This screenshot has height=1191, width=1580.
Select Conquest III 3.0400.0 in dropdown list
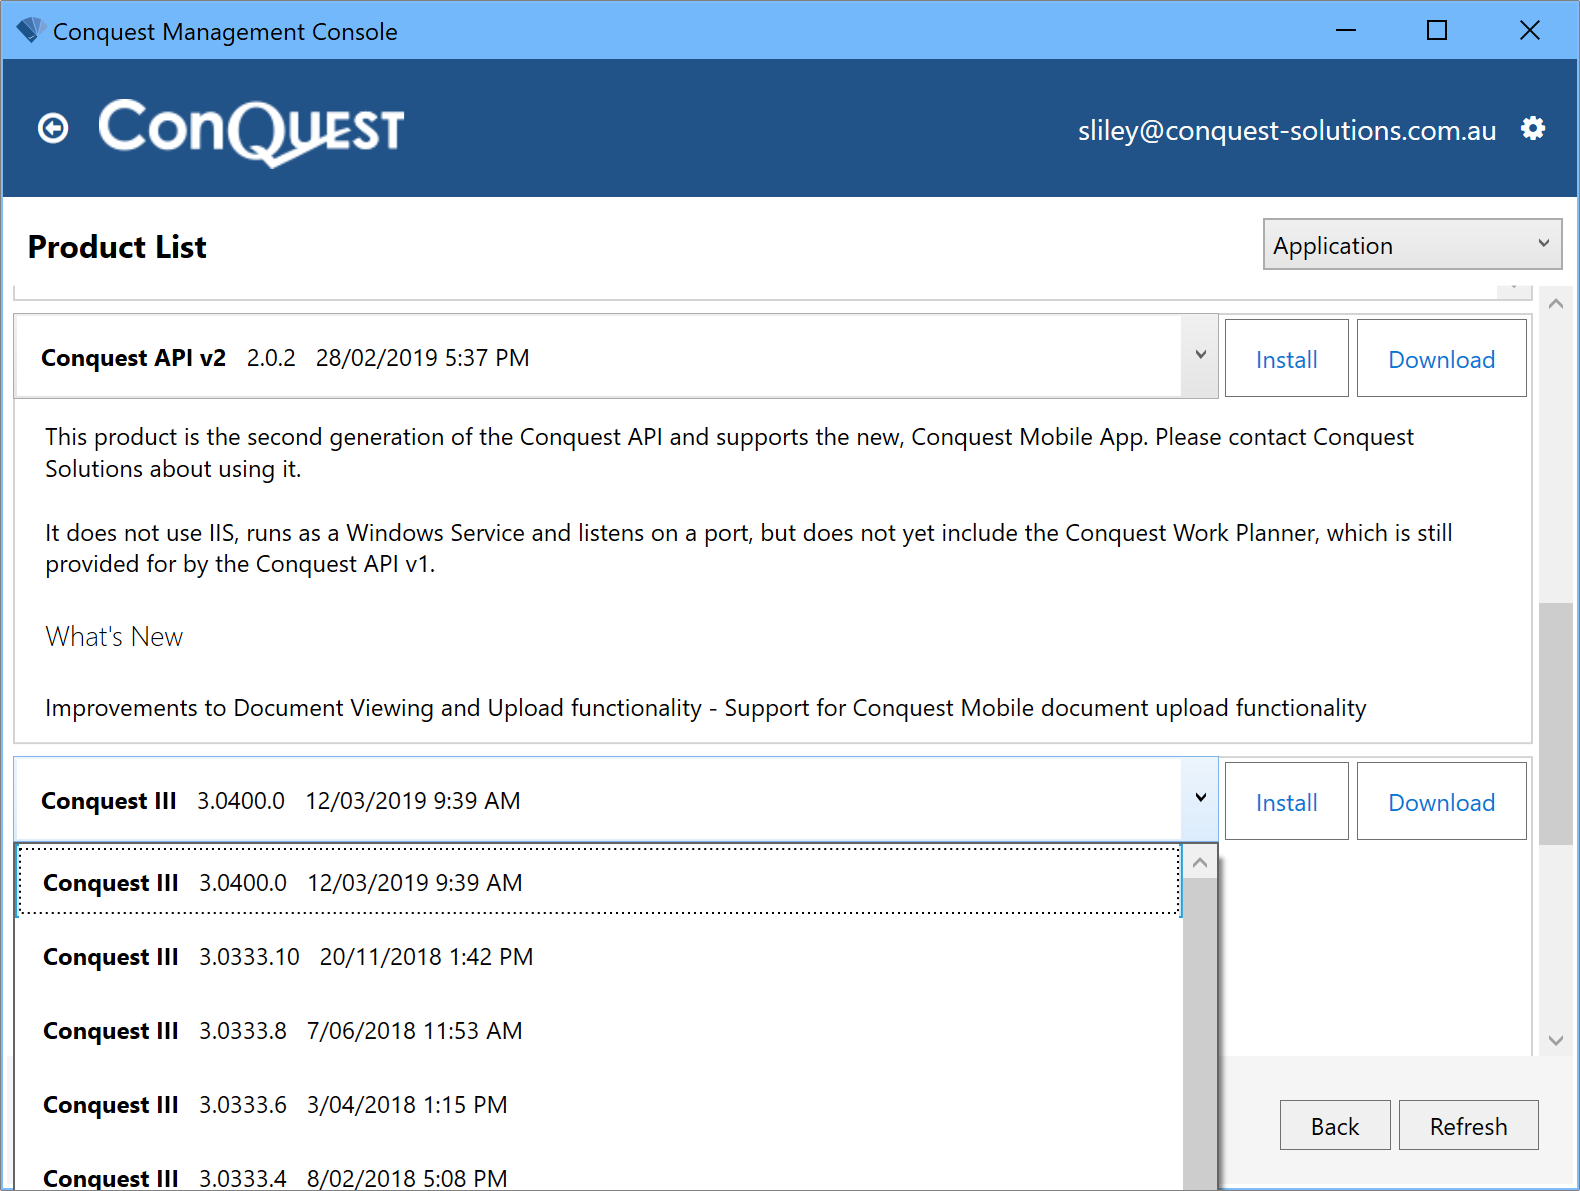[x=599, y=882]
